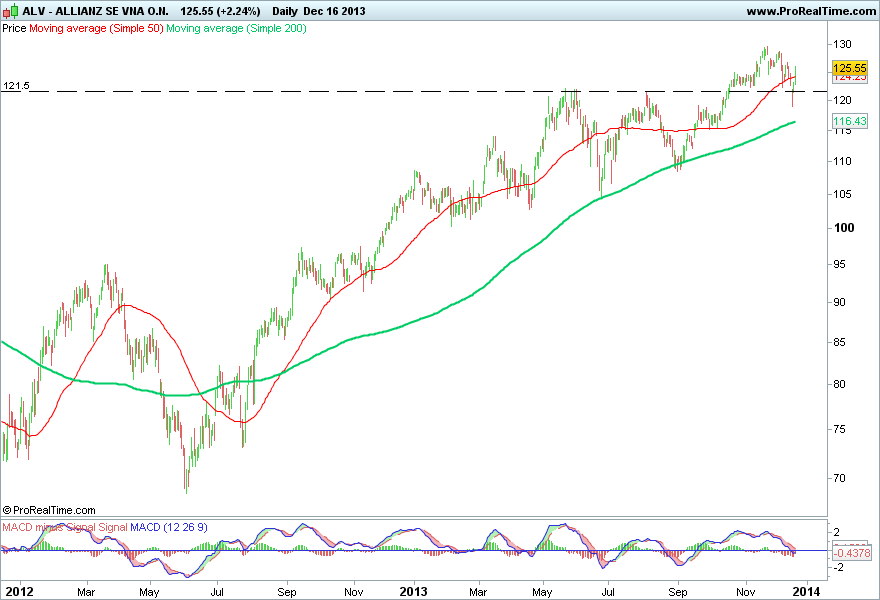The width and height of the screenshot is (880, 600).
Task: Click the Sep label between 2013 and 2014
Action: [x=677, y=592]
